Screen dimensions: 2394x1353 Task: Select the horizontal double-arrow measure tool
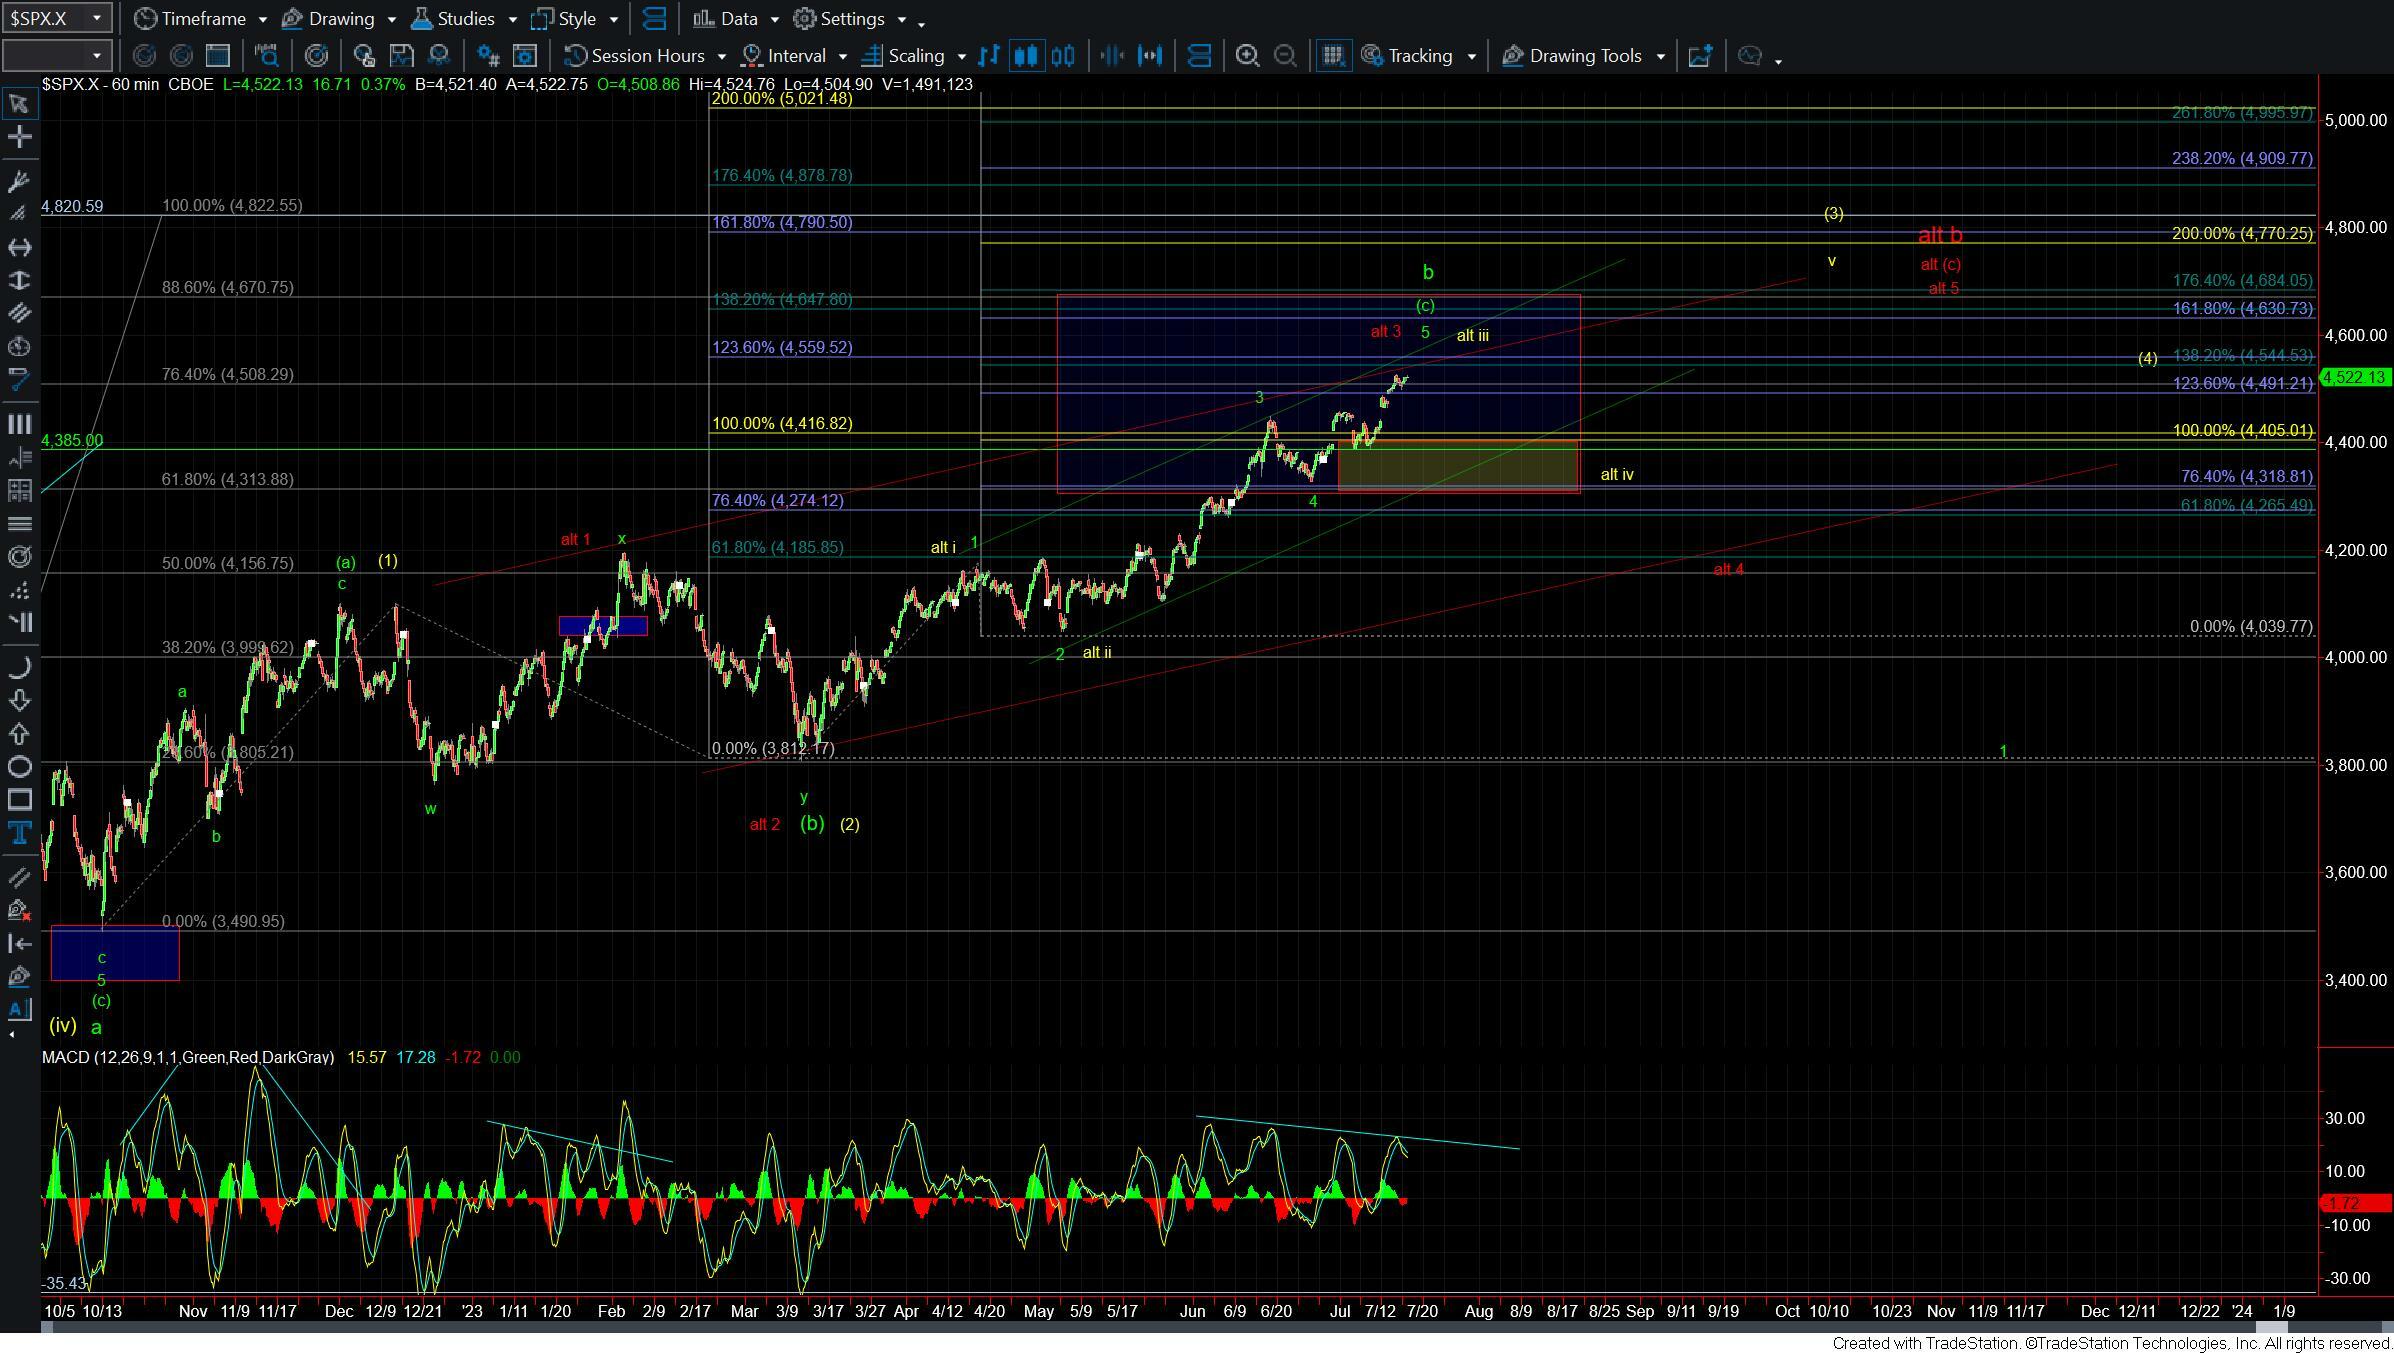(x=18, y=247)
